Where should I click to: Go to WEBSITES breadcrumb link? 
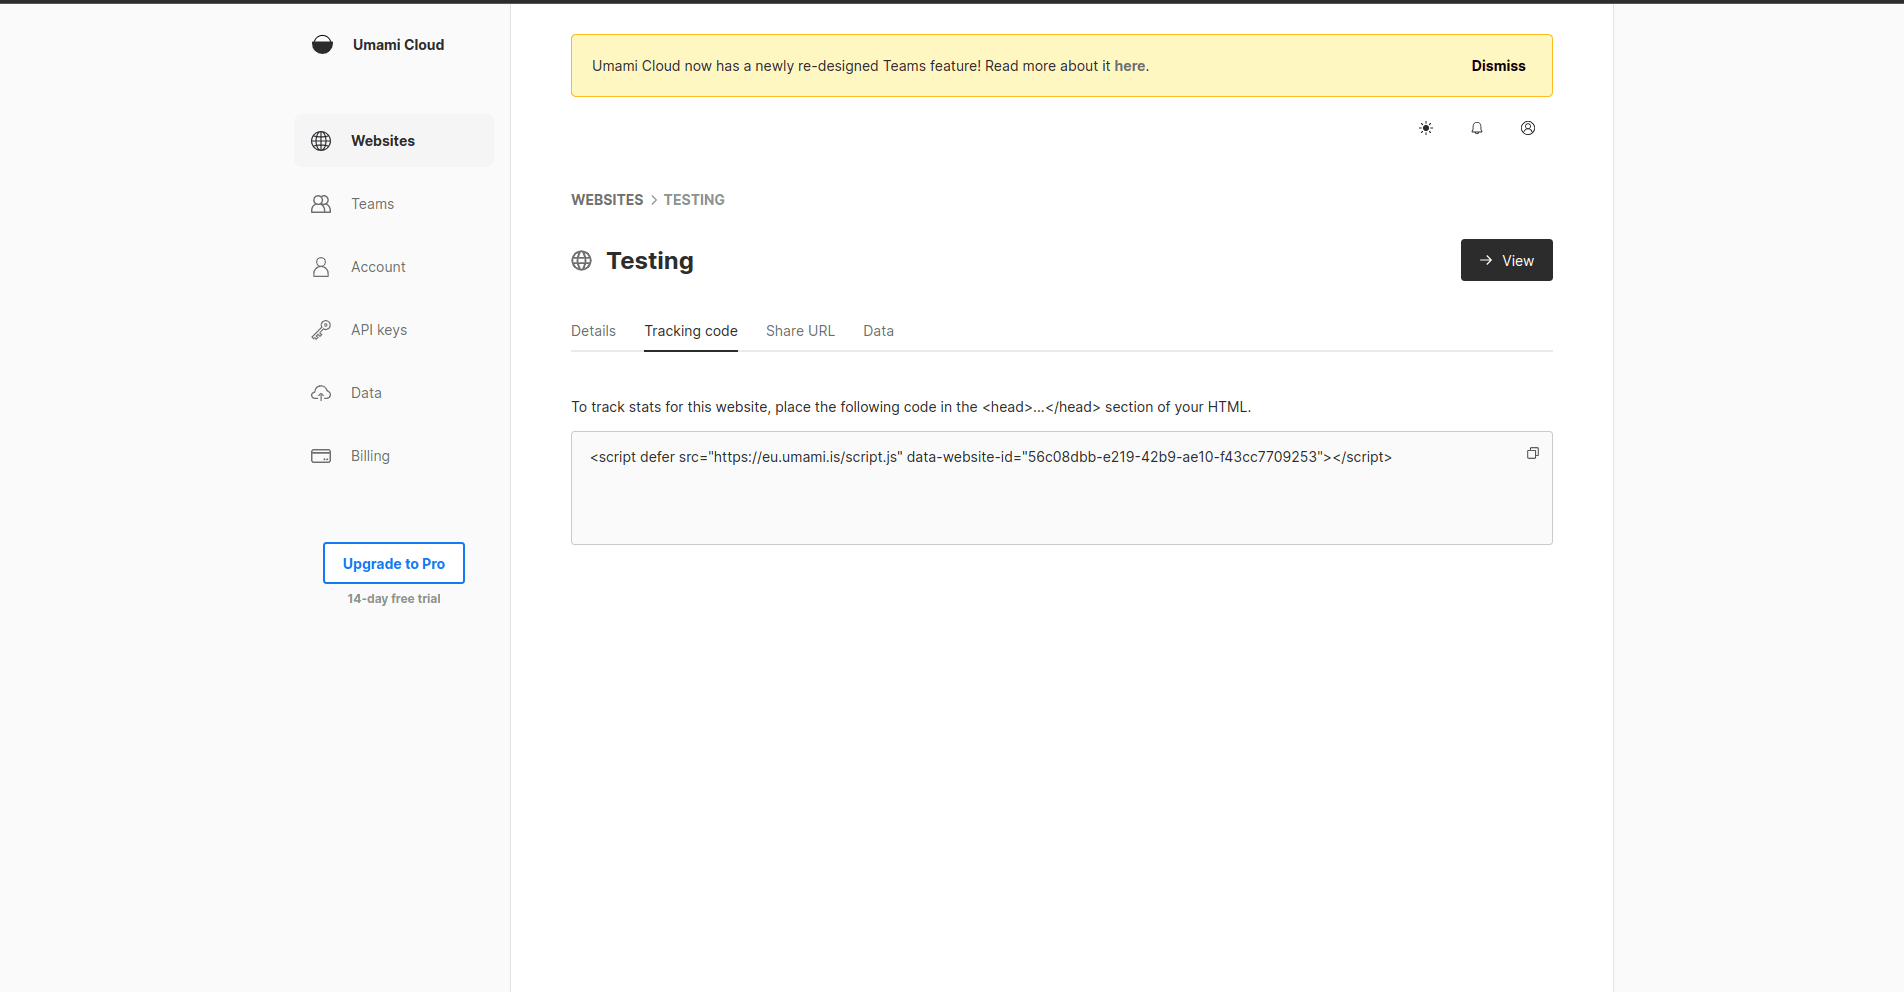607,200
